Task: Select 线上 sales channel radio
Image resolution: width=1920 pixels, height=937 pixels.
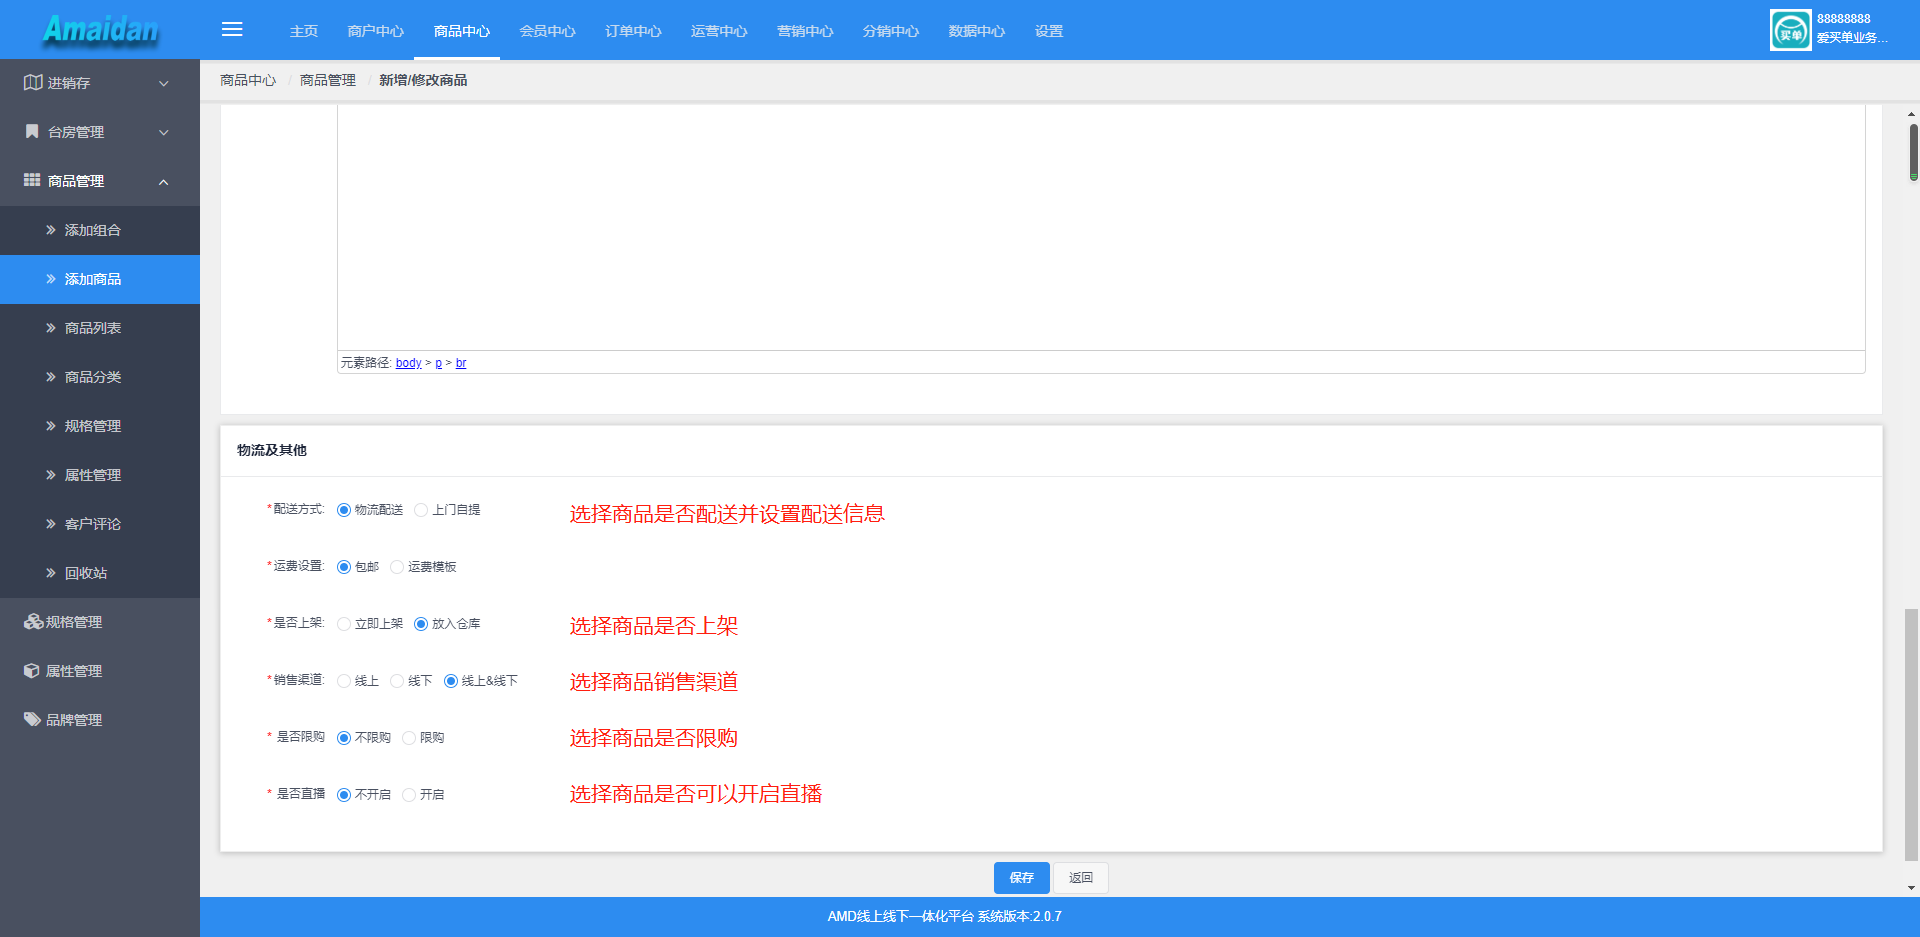Action: coord(344,681)
